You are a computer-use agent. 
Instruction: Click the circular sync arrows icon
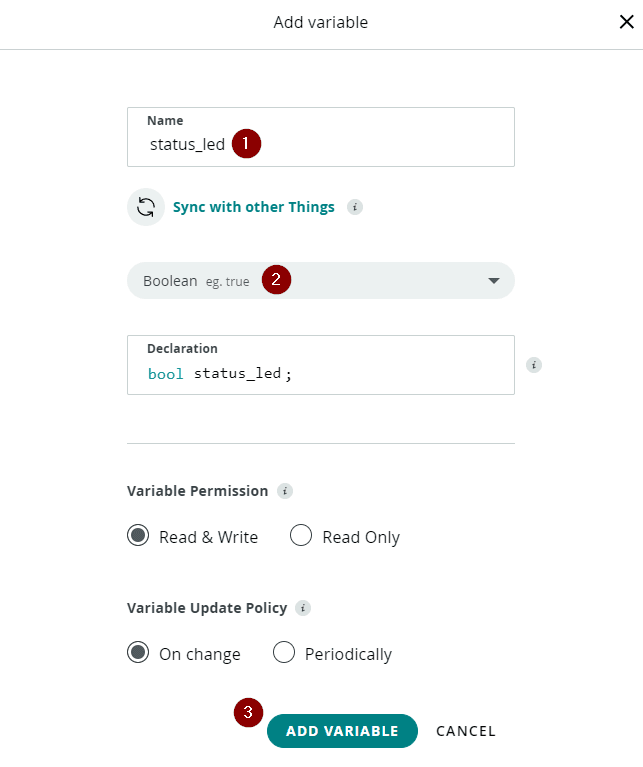(x=146, y=207)
